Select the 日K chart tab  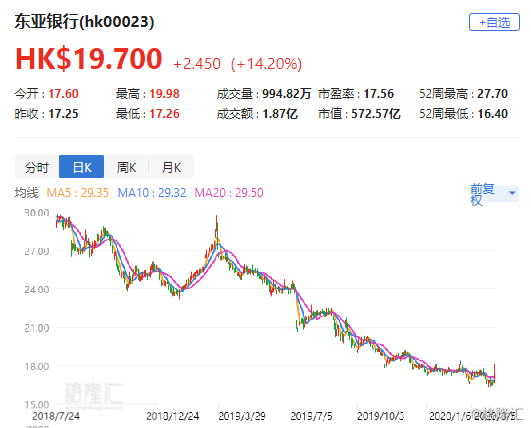82,167
